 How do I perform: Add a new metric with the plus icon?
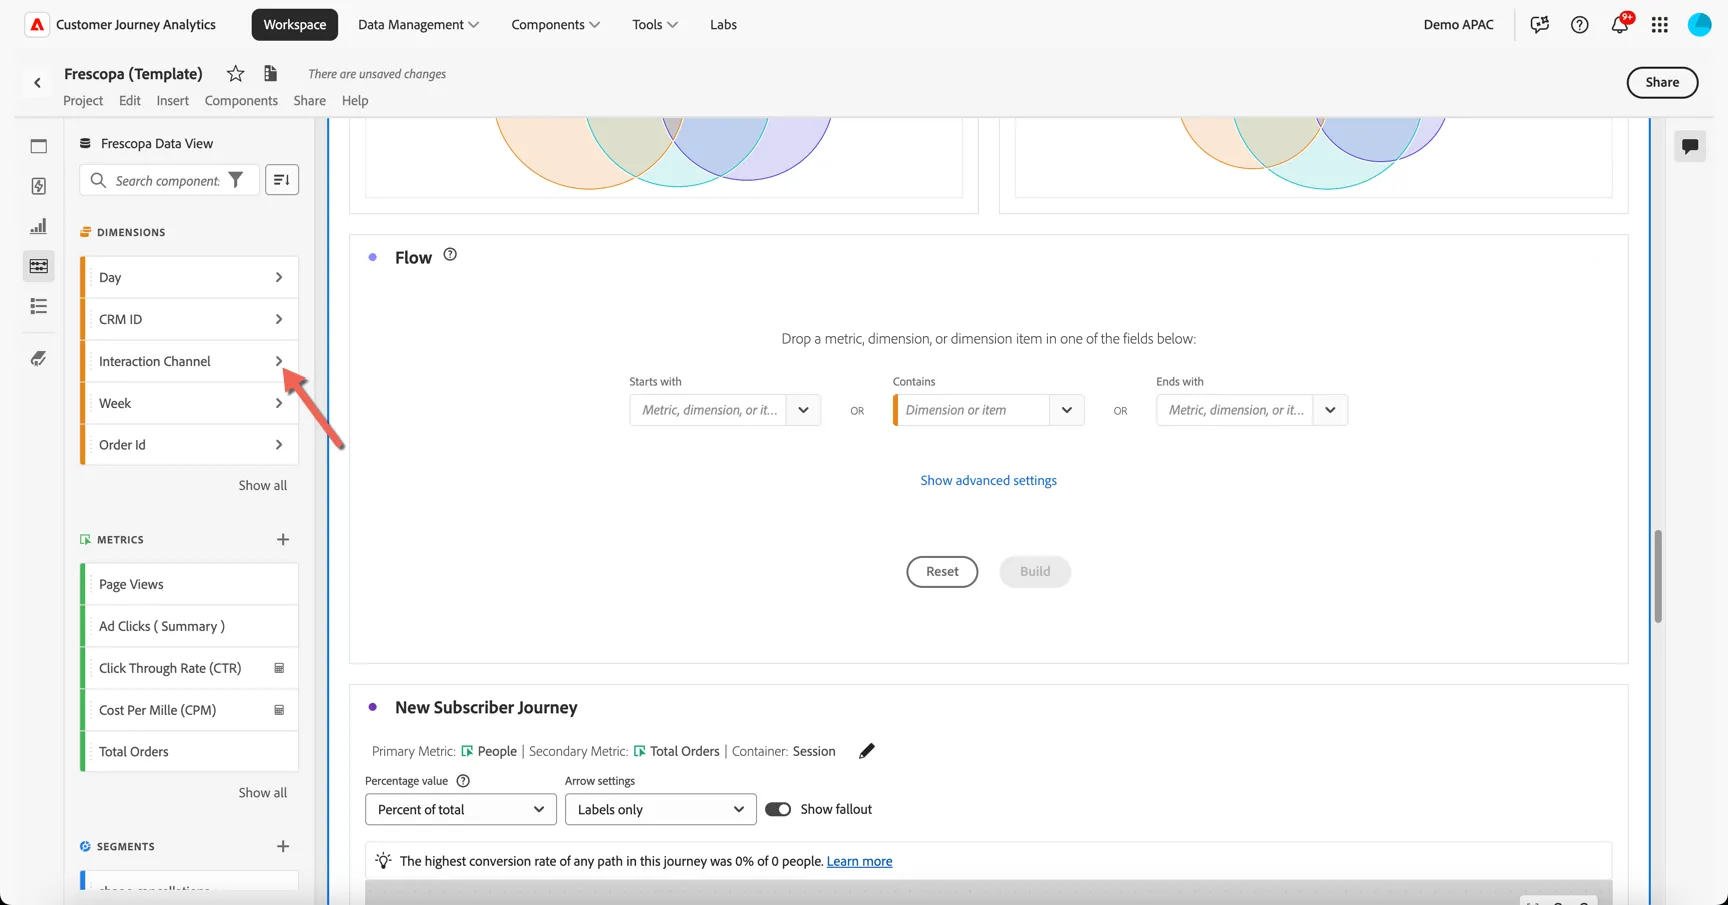283,539
